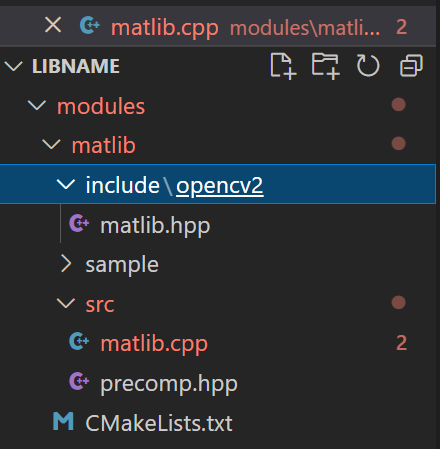This screenshot has height=449, width=440.
Task: Collapse the matlib folder chevron
Action: tap(51, 144)
